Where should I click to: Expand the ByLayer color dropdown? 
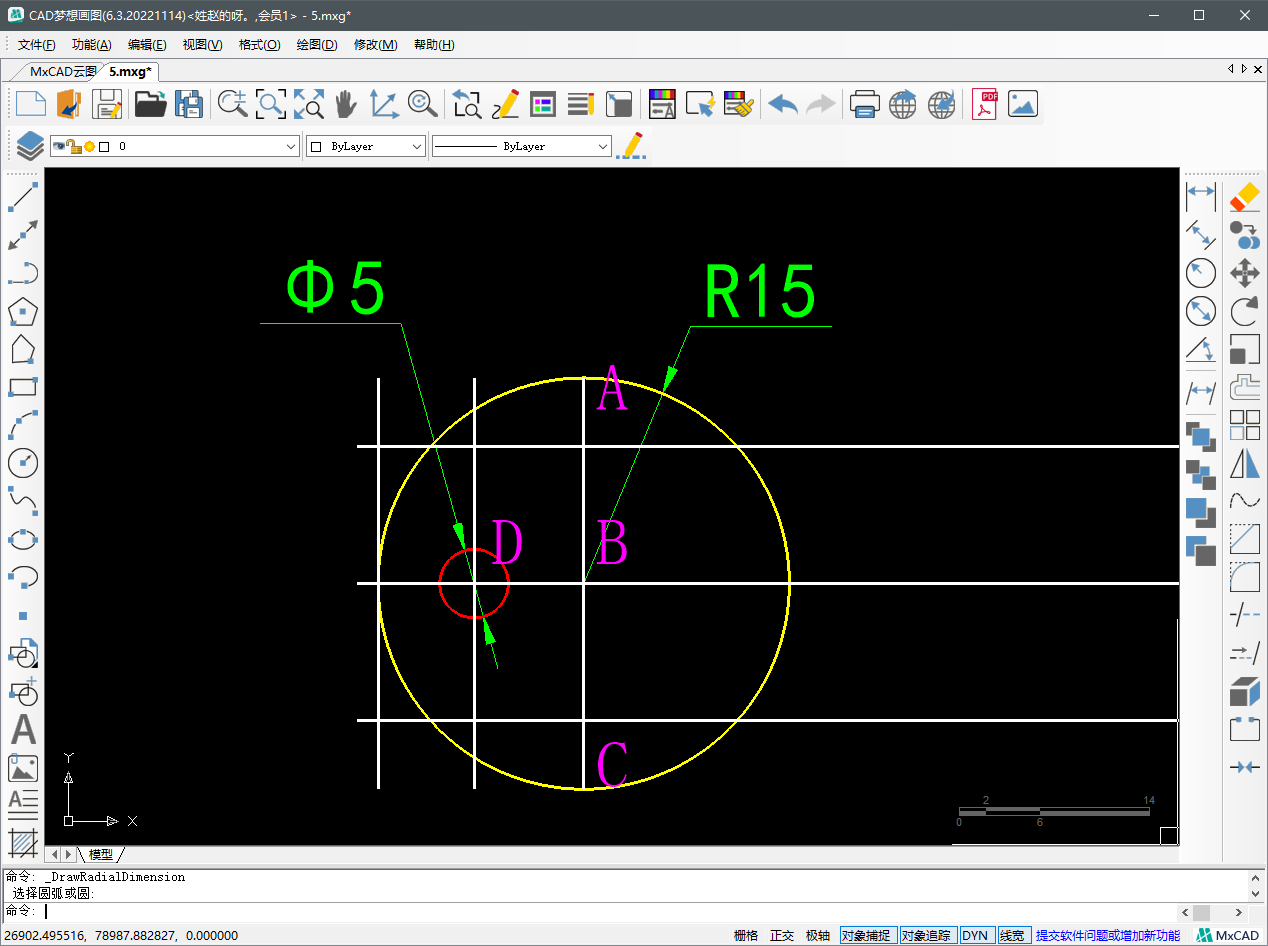click(418, 146)
